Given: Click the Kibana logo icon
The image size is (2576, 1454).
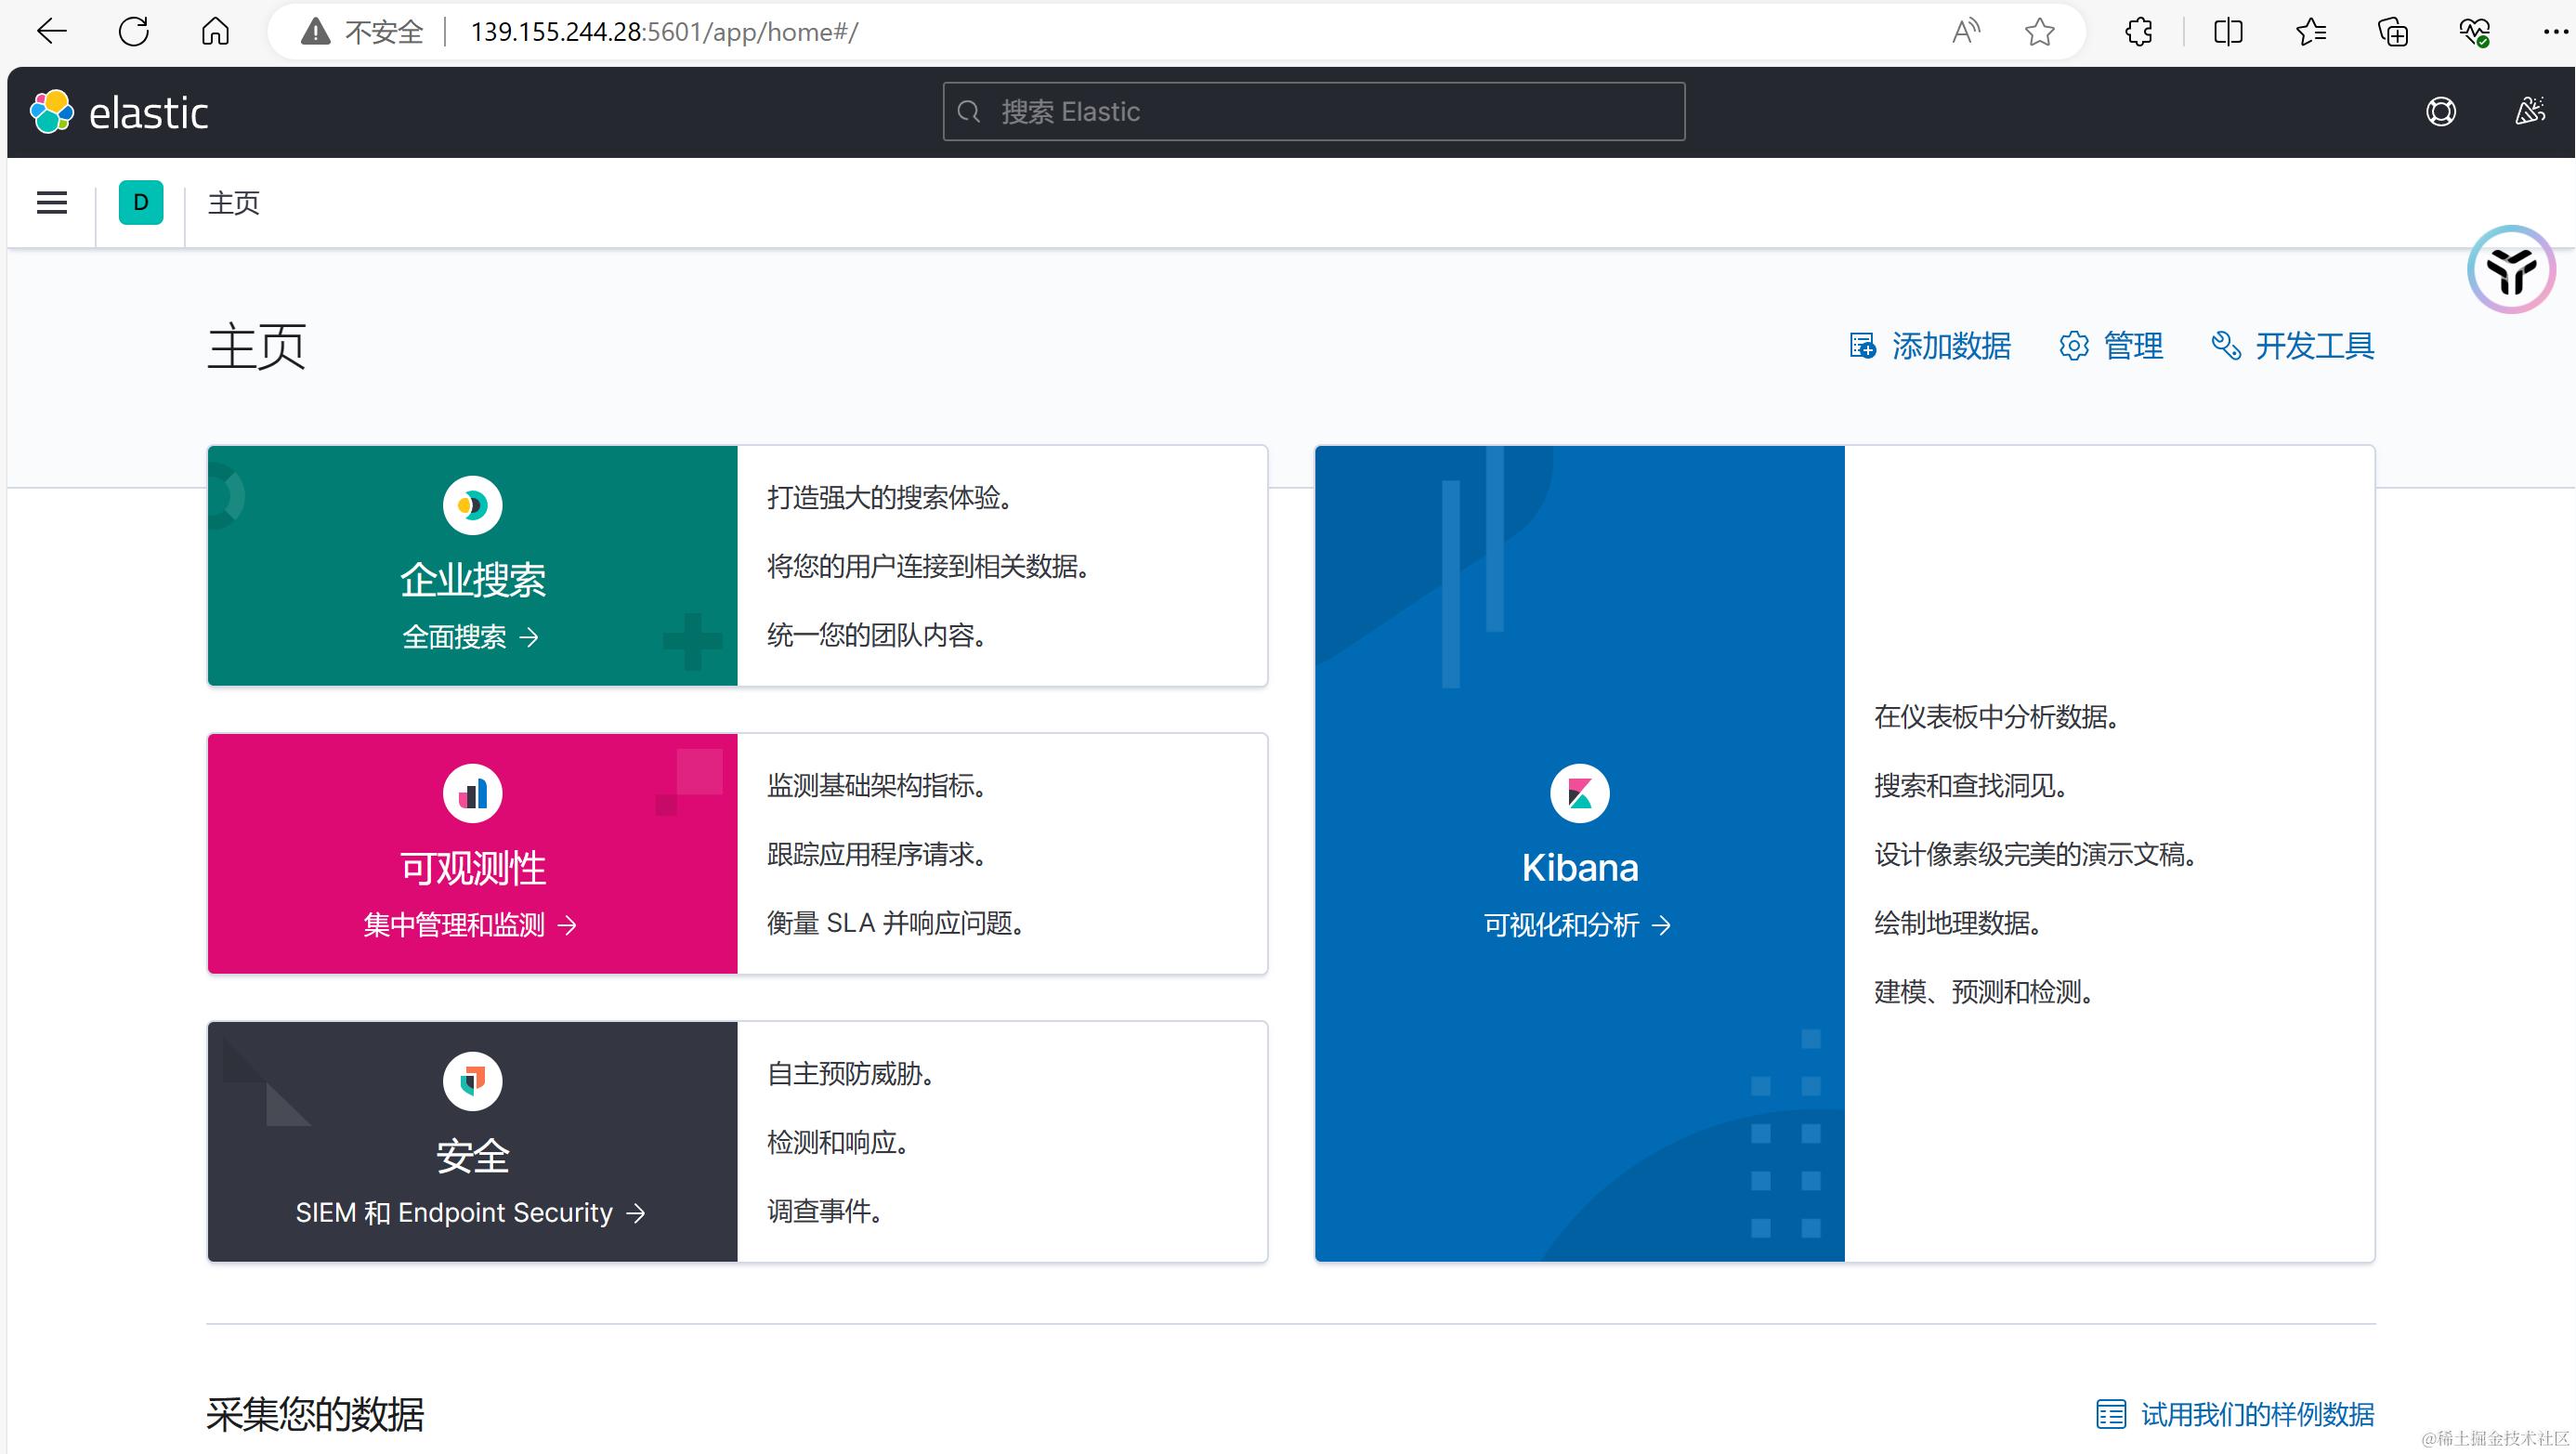Looking at the screenshot, I should click(x=1579, y=794).
